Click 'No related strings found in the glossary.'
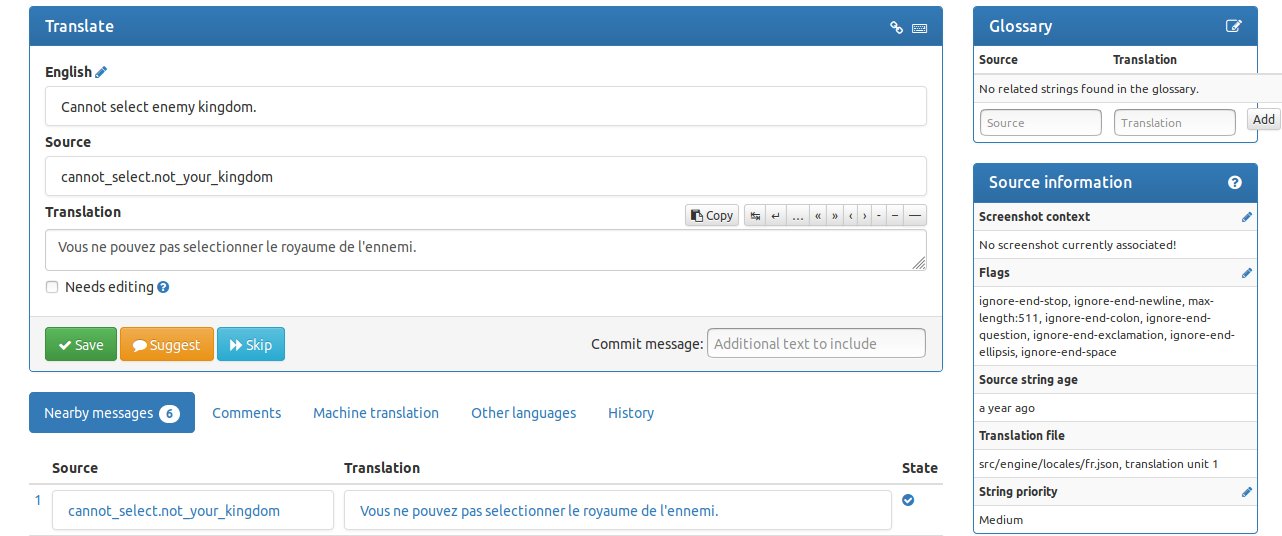Screen dimensions: 1282x536 coord(1089,89)
